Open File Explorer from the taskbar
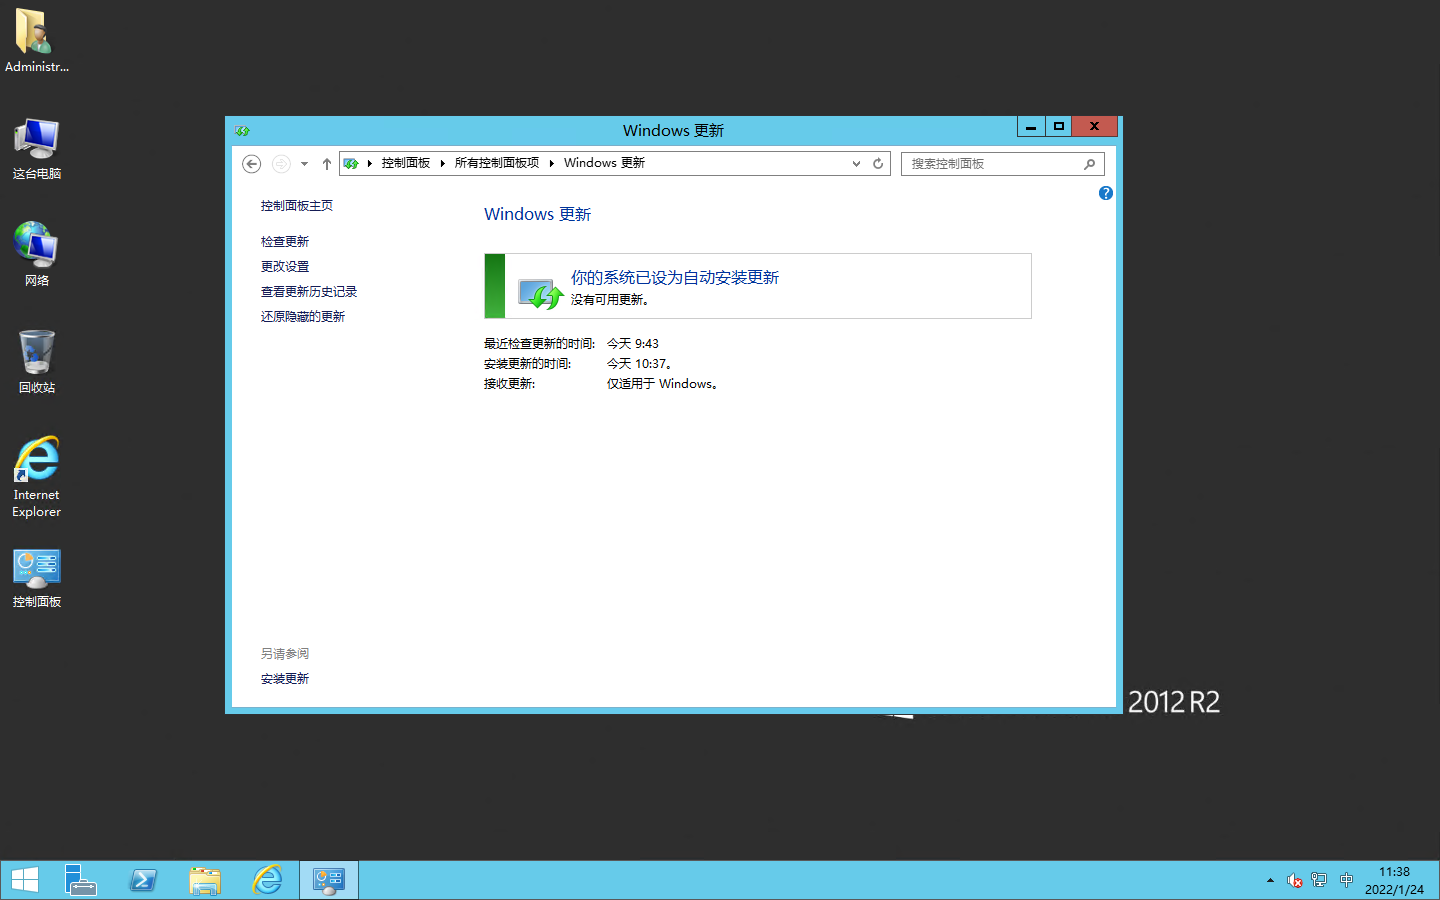The height and width of the screenshot is (900, 1440). pos(205,880)
